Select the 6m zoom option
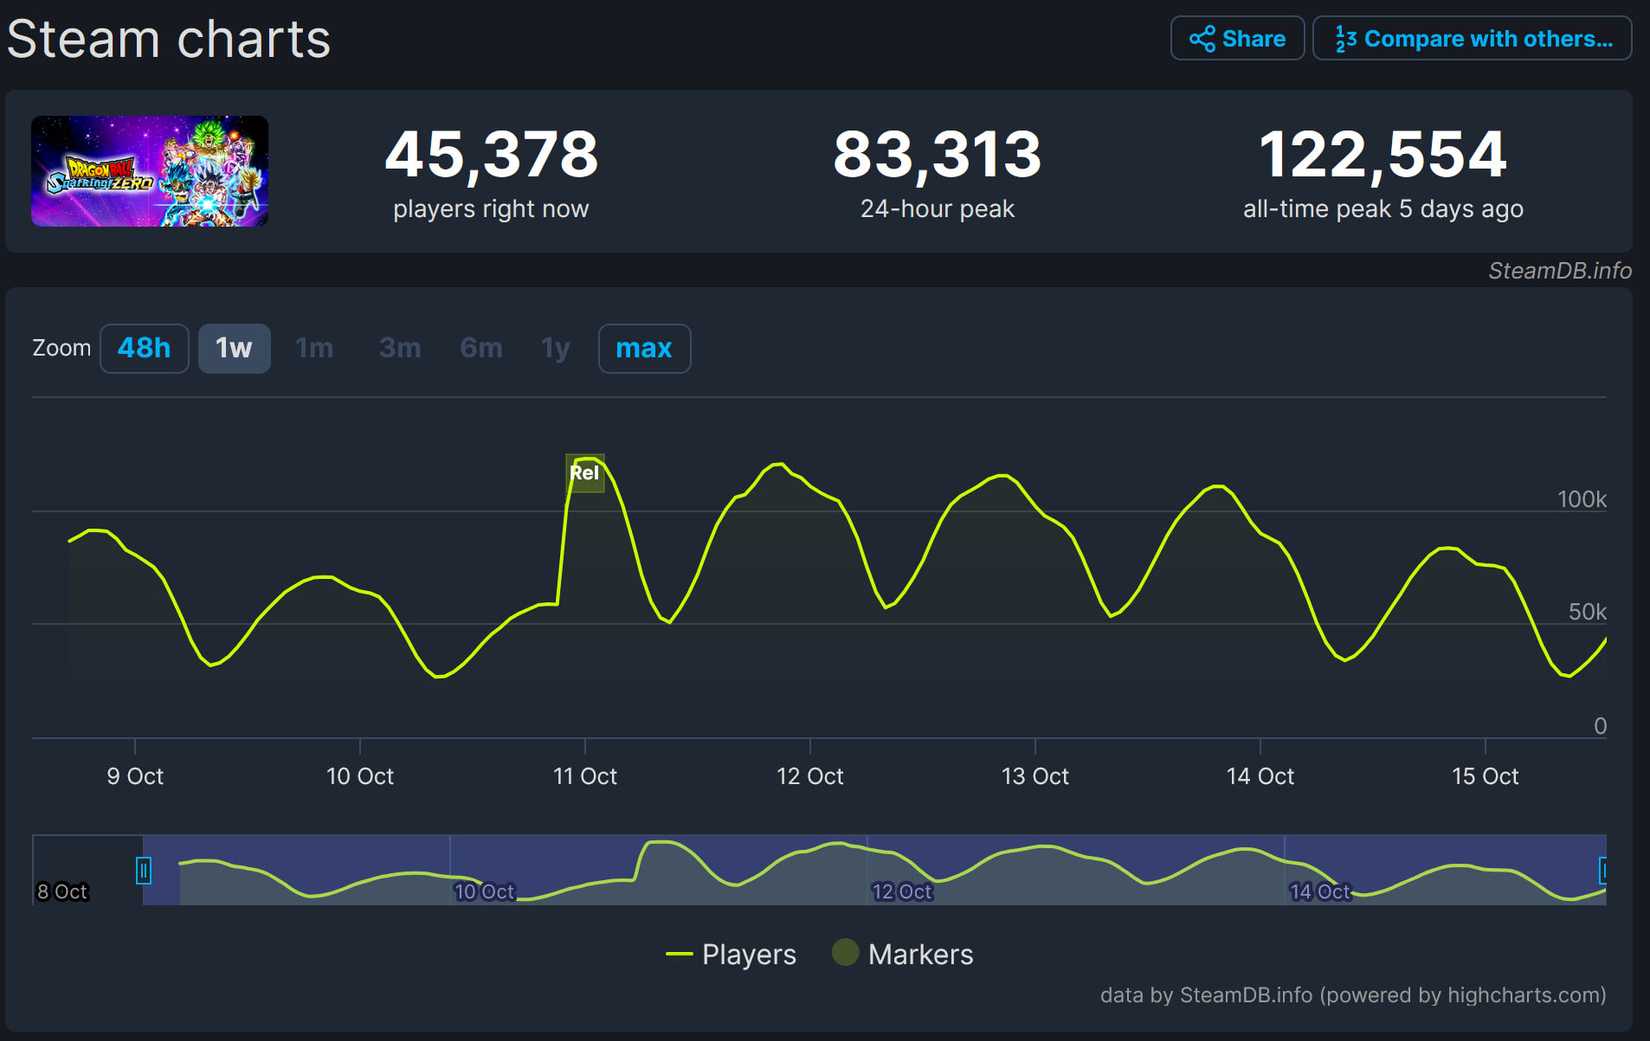 [480, 348]
